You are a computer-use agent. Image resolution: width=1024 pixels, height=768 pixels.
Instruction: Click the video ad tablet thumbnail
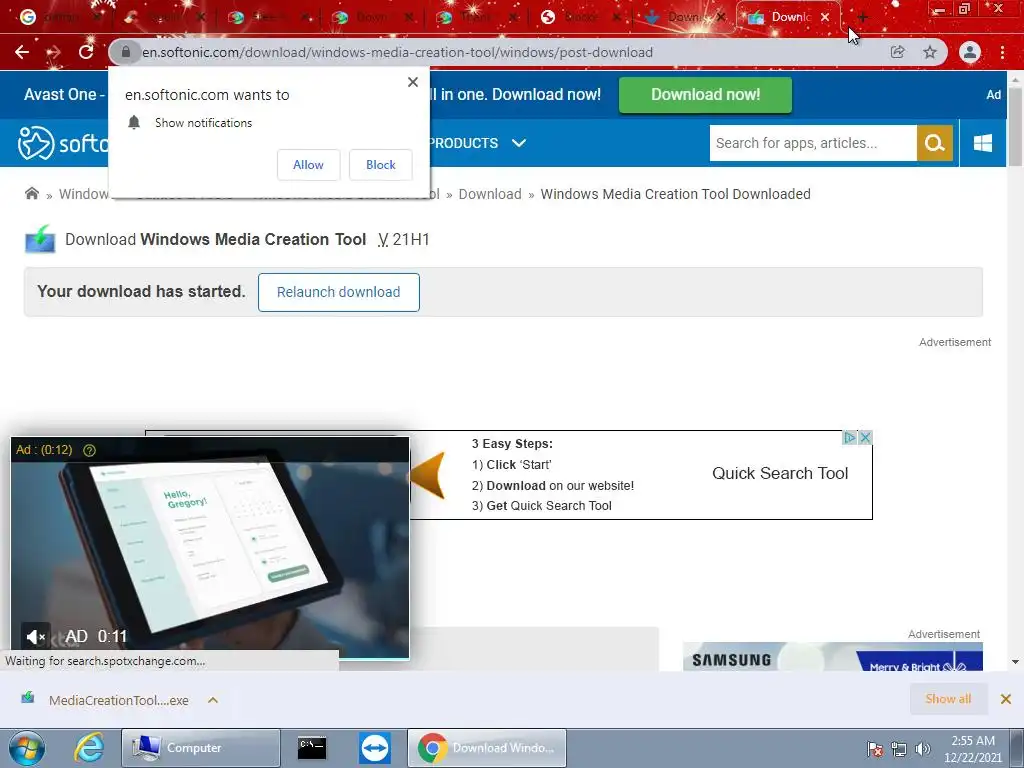210,548
